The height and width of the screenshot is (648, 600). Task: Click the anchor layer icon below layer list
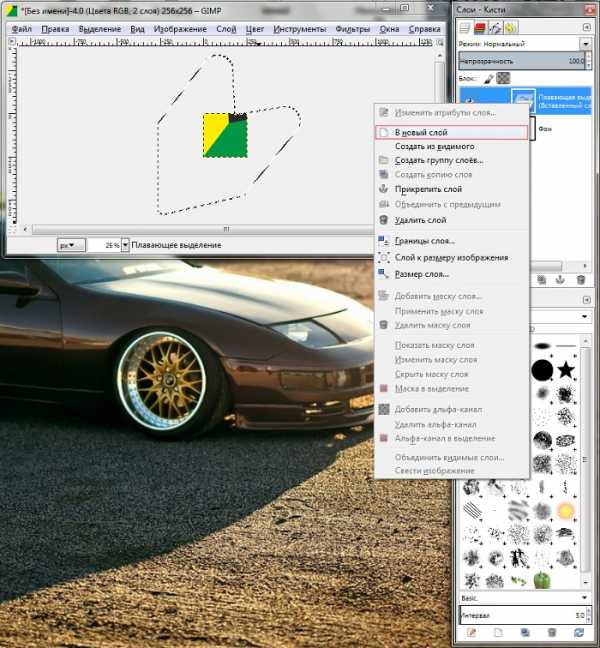tap(560, 280)
